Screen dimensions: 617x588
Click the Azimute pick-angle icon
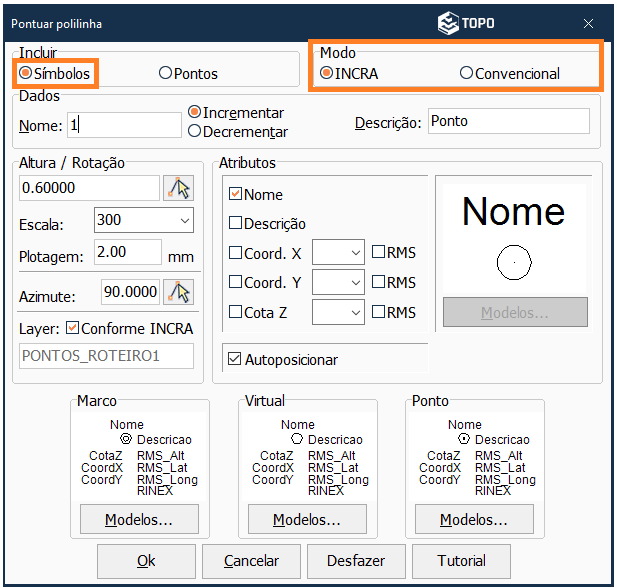[178, 292]
